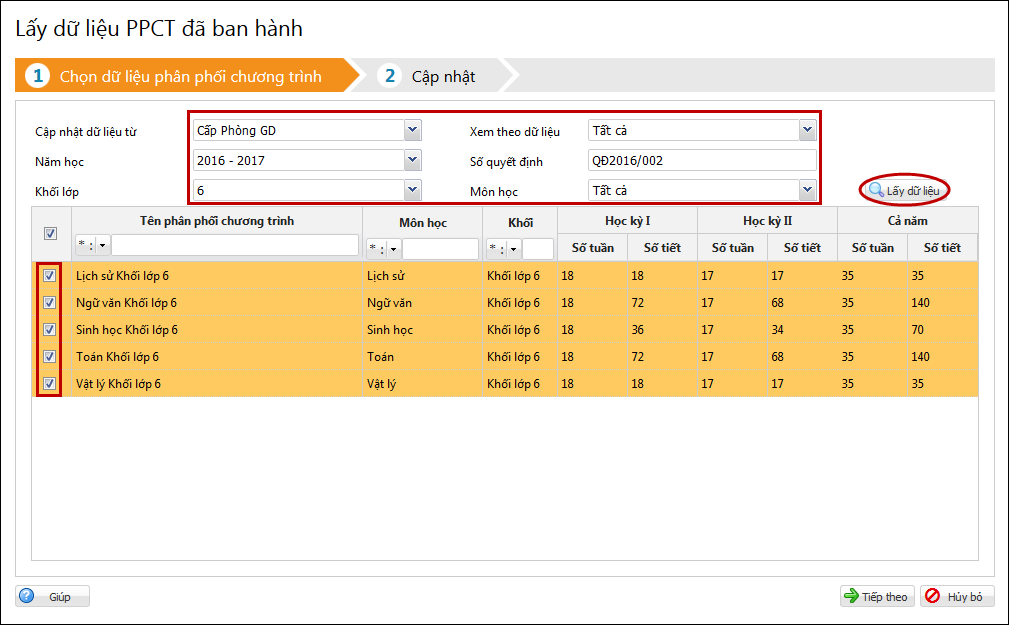Click the blue question mark help icon
The image size is (1009, 625).
[x=27, y=596]
